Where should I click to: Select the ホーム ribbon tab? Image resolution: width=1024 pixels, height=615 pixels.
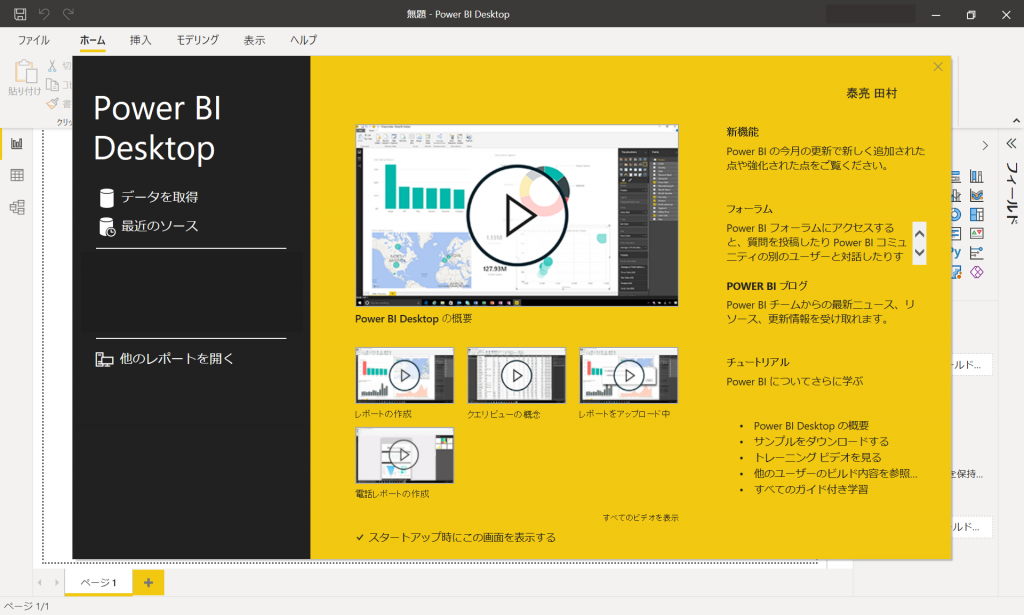[92, 40]
